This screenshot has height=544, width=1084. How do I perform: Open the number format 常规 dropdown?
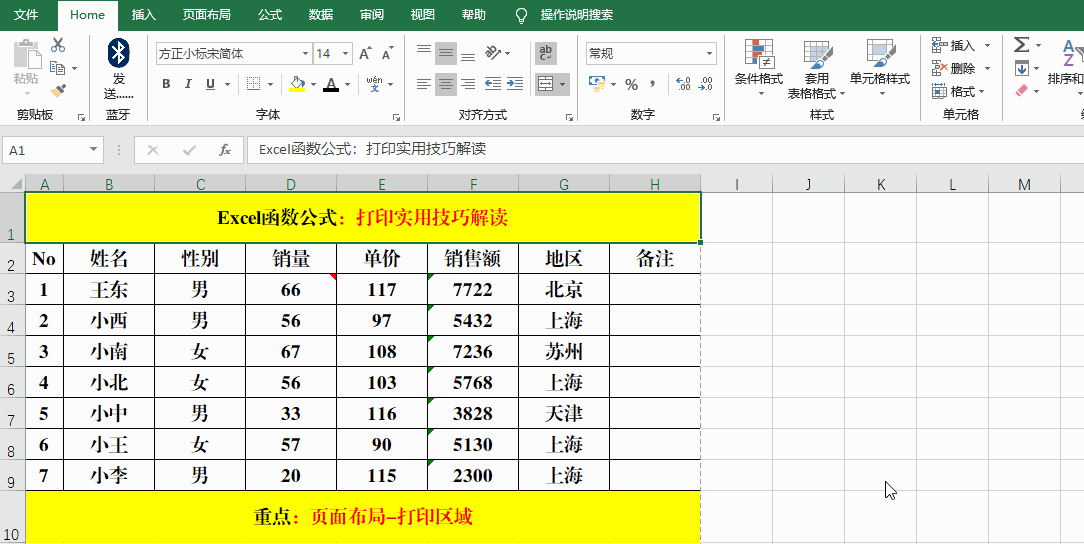709,53
